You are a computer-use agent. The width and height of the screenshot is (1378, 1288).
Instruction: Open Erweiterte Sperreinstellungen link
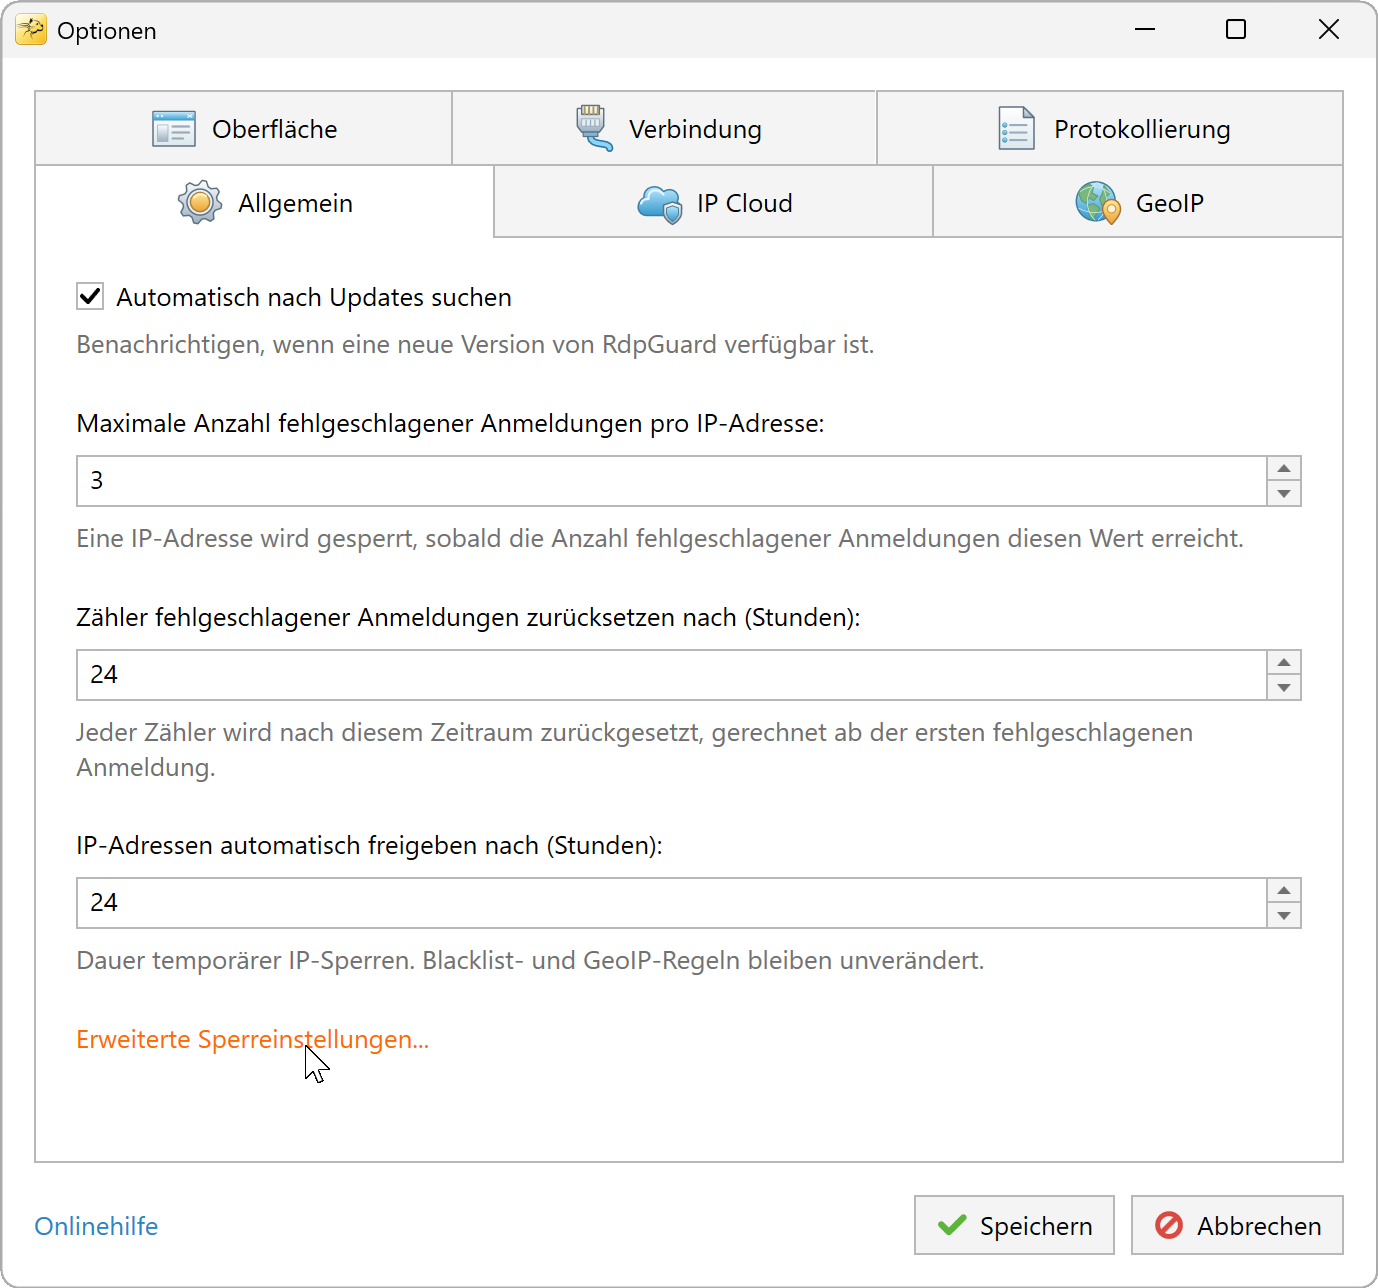pyautogui.click(x=253, y=1039)
